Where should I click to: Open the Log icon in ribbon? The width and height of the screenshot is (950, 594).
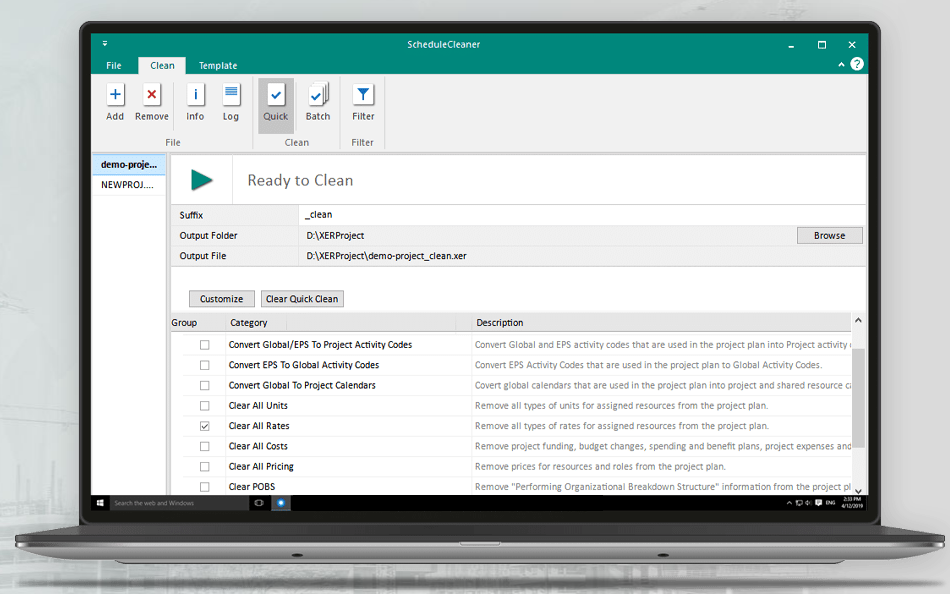pyautogui.click(x=231, y=95)
